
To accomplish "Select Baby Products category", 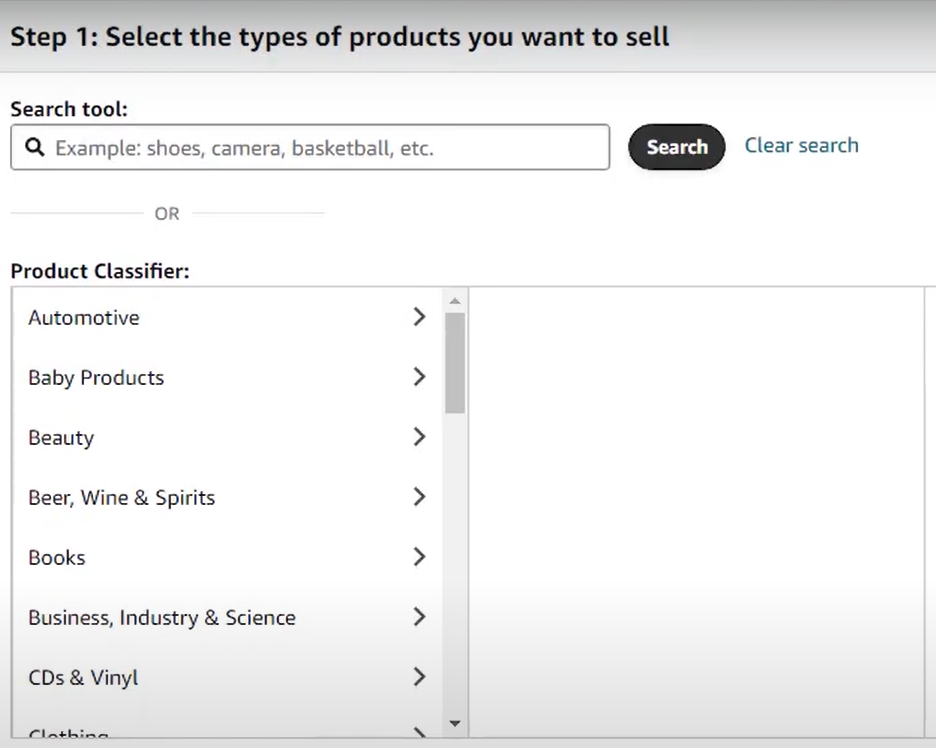I will [96, 378].
